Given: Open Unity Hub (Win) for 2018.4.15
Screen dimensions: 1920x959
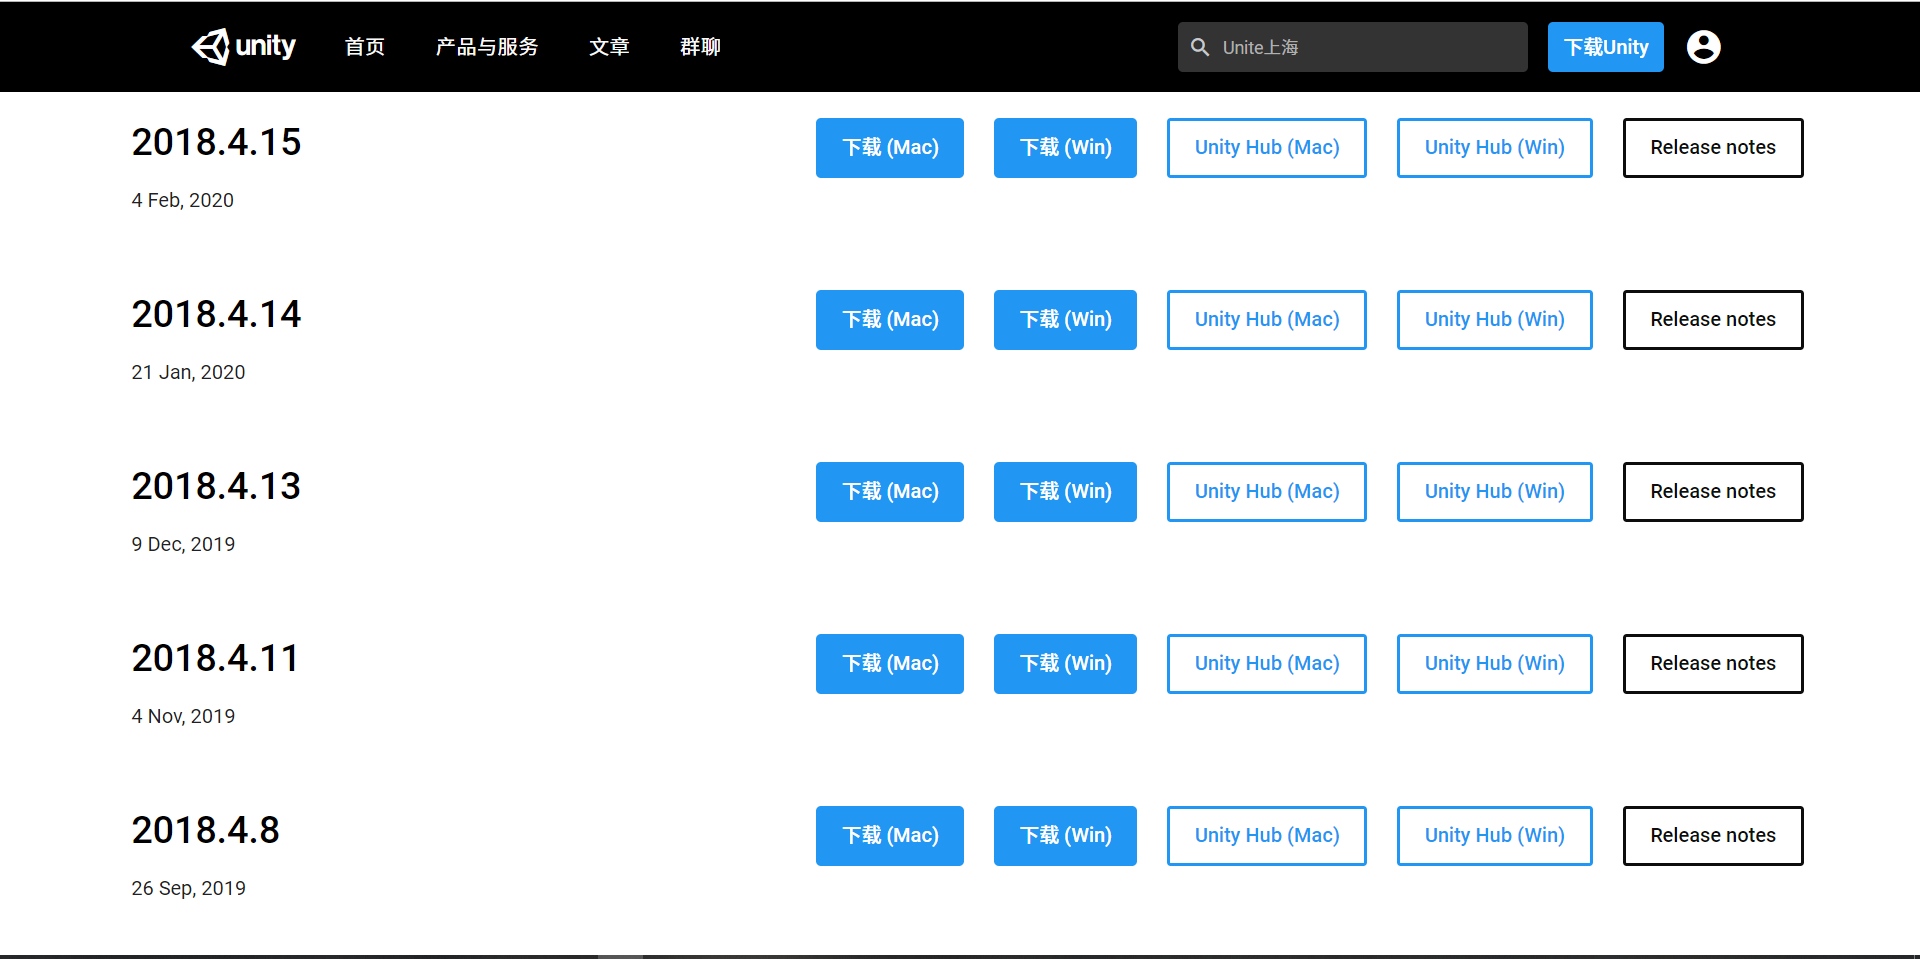Looking at the screenshot, I should [1495, 148].
